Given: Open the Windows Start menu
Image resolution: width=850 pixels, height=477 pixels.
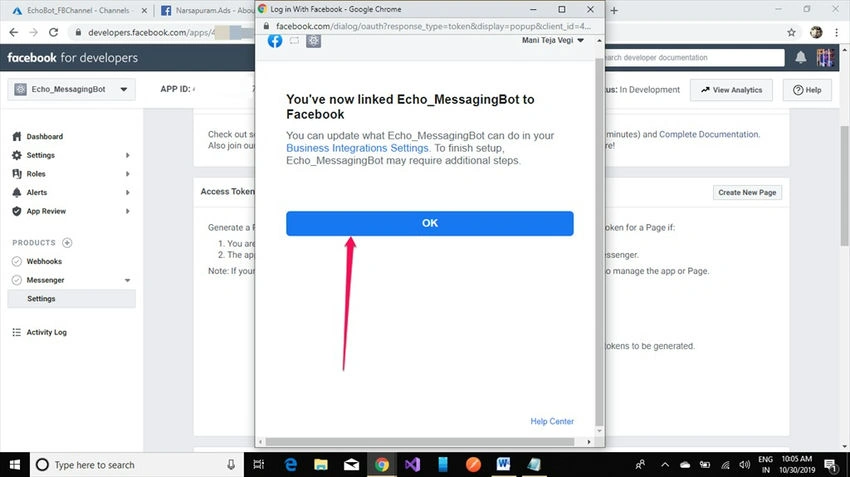Looking at the screenshot, I should coord(15,465).
